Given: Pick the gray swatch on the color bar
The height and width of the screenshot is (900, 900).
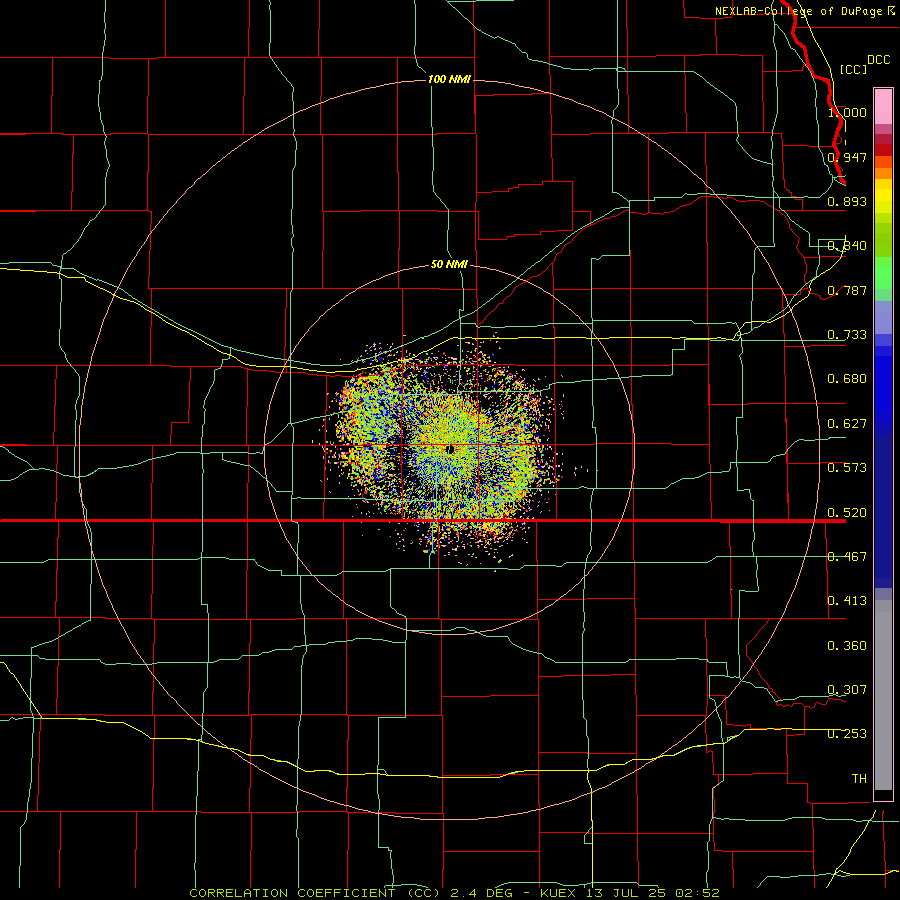Looking at the screenshot, I should point(883,695).
